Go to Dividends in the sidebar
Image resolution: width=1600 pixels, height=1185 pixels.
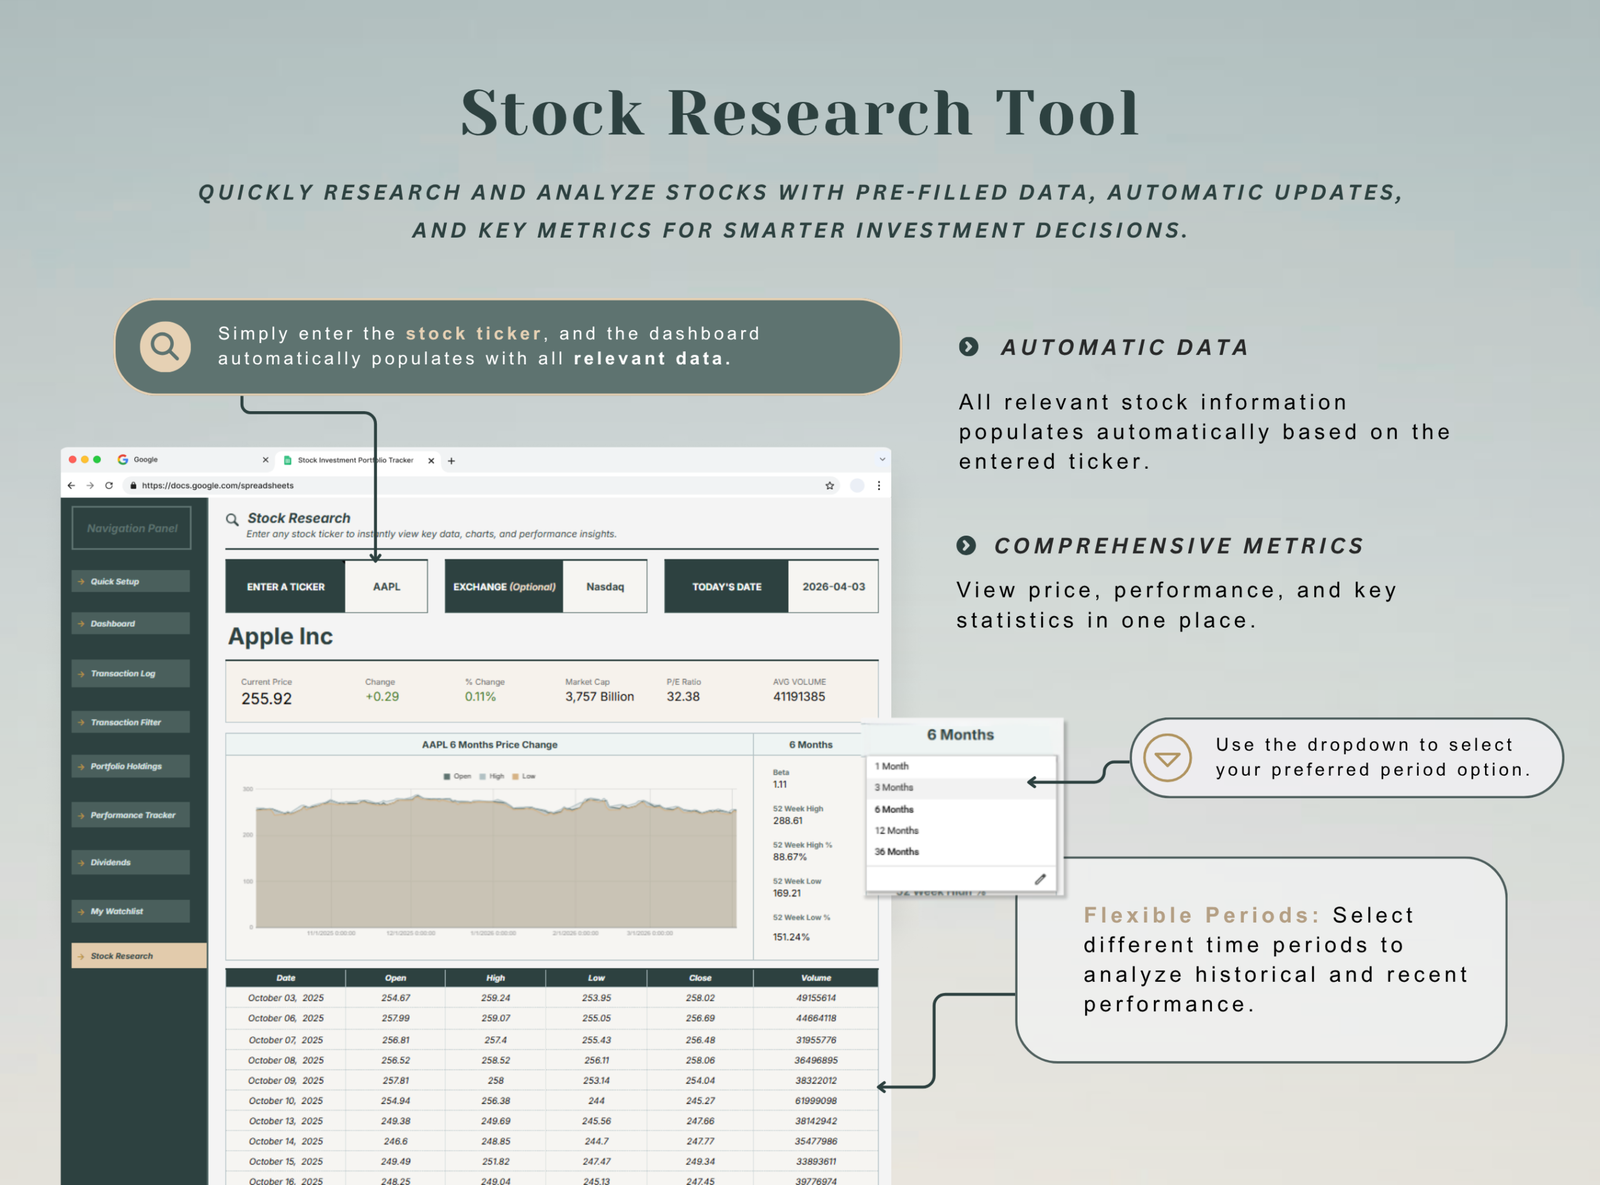click(130, 862)
